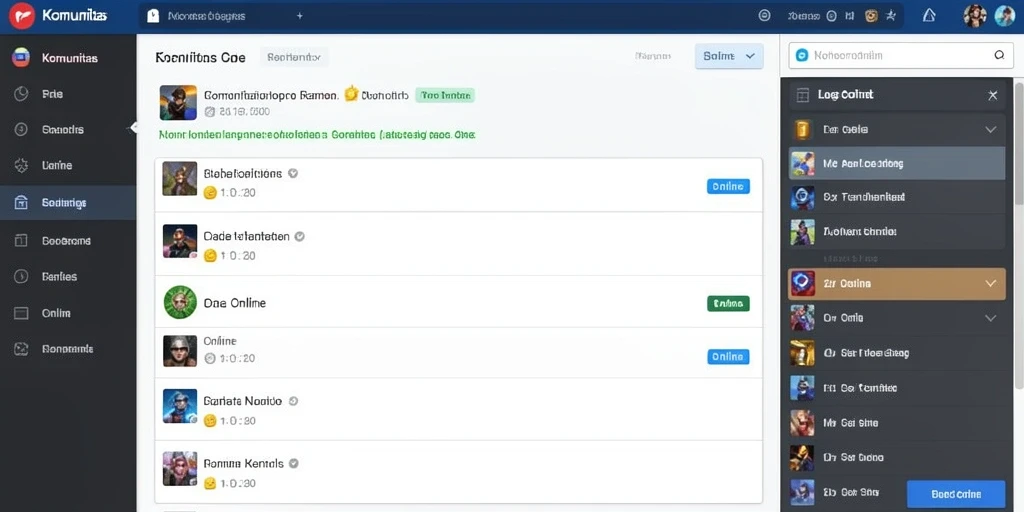This screenshot has height=512, width=1024.
Task: Open the second teal user avatar
Action: (1004, 16)
